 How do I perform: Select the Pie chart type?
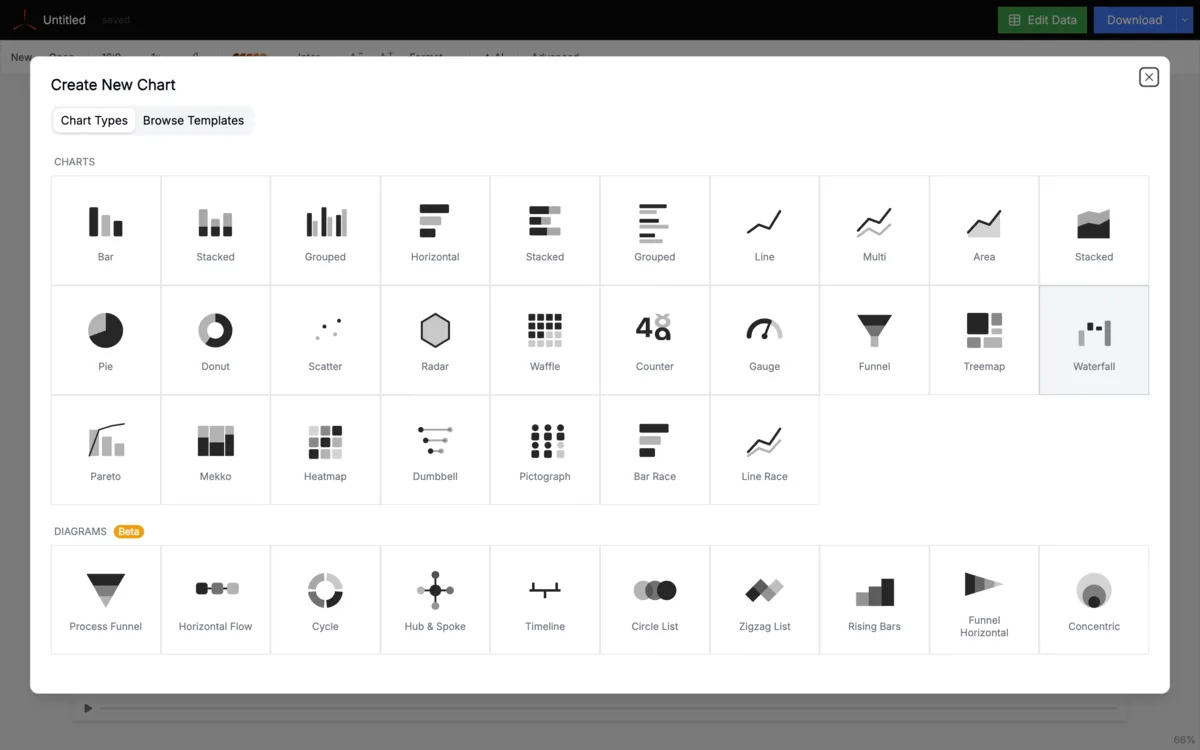pos(106,340)
